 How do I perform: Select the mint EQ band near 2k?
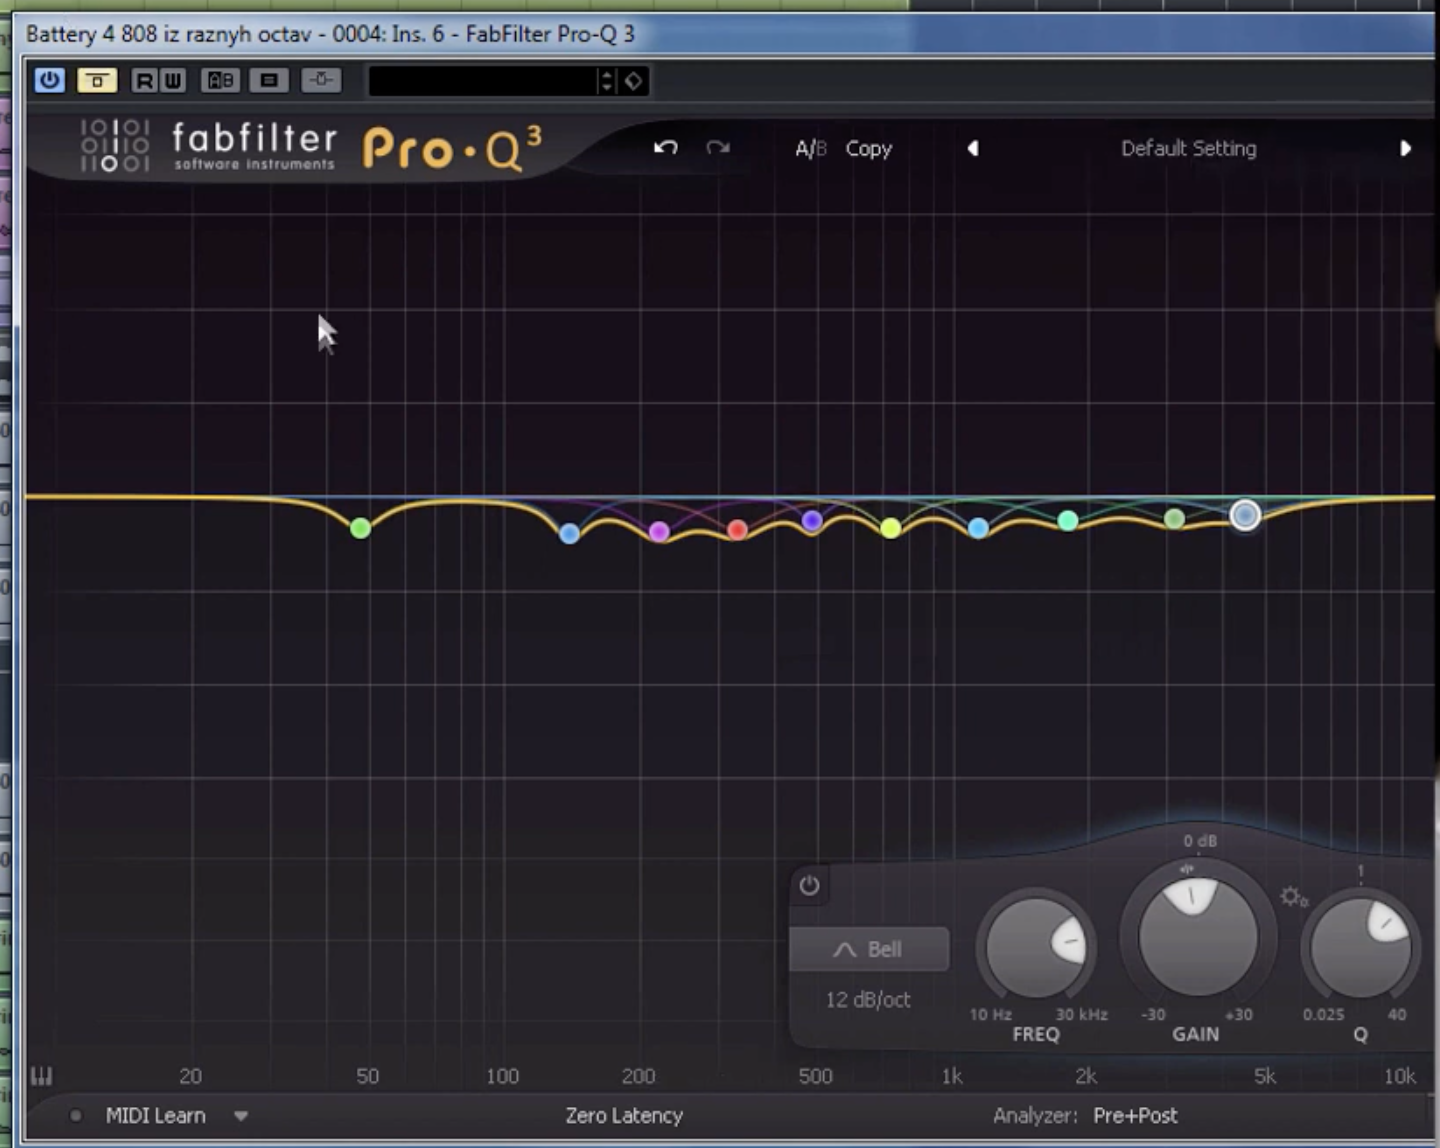pos(1068,521)
